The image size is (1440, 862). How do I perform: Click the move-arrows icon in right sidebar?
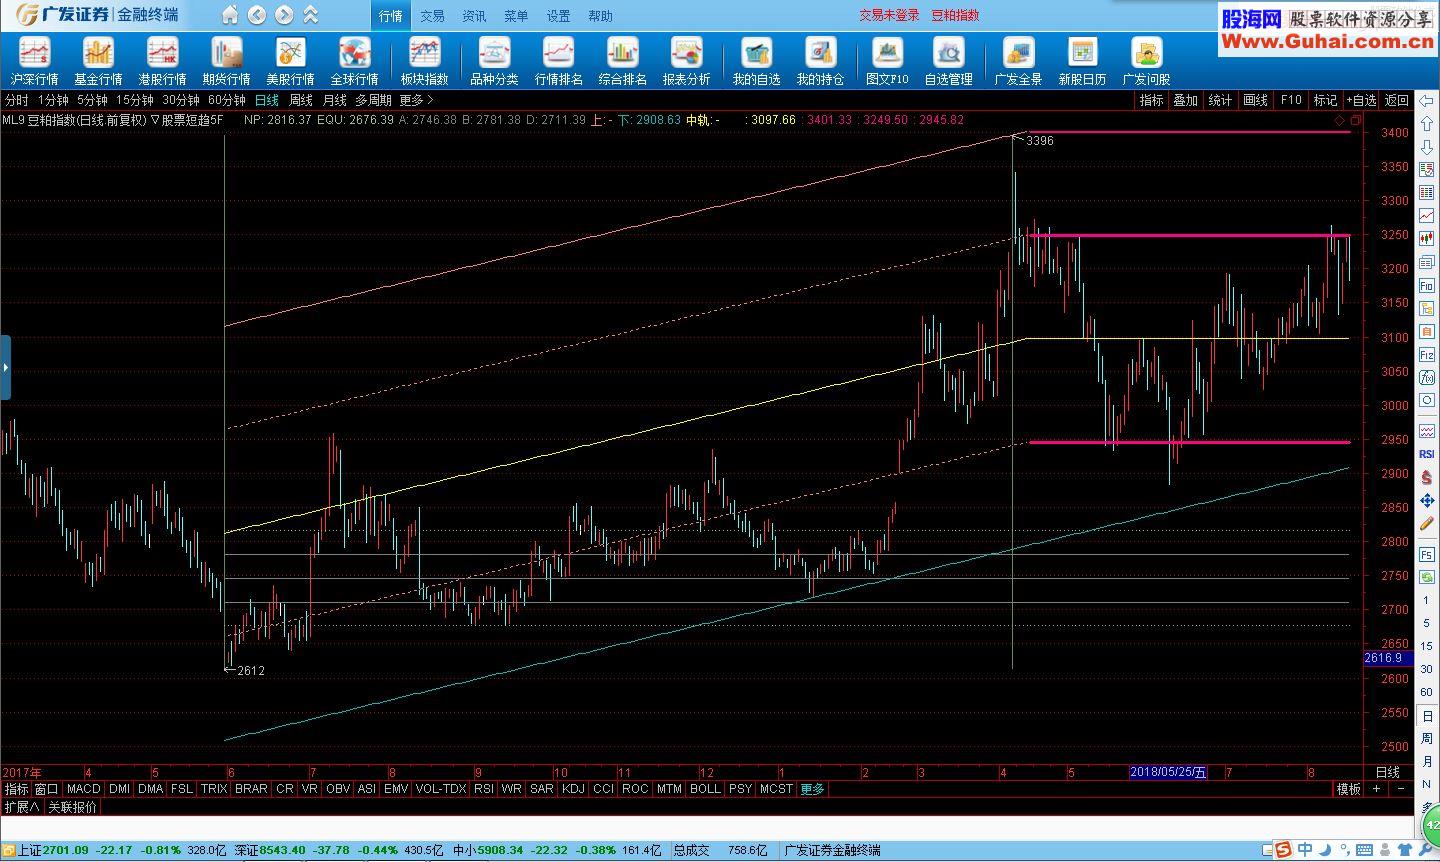pyautogui.click(x=1427, y=500)
